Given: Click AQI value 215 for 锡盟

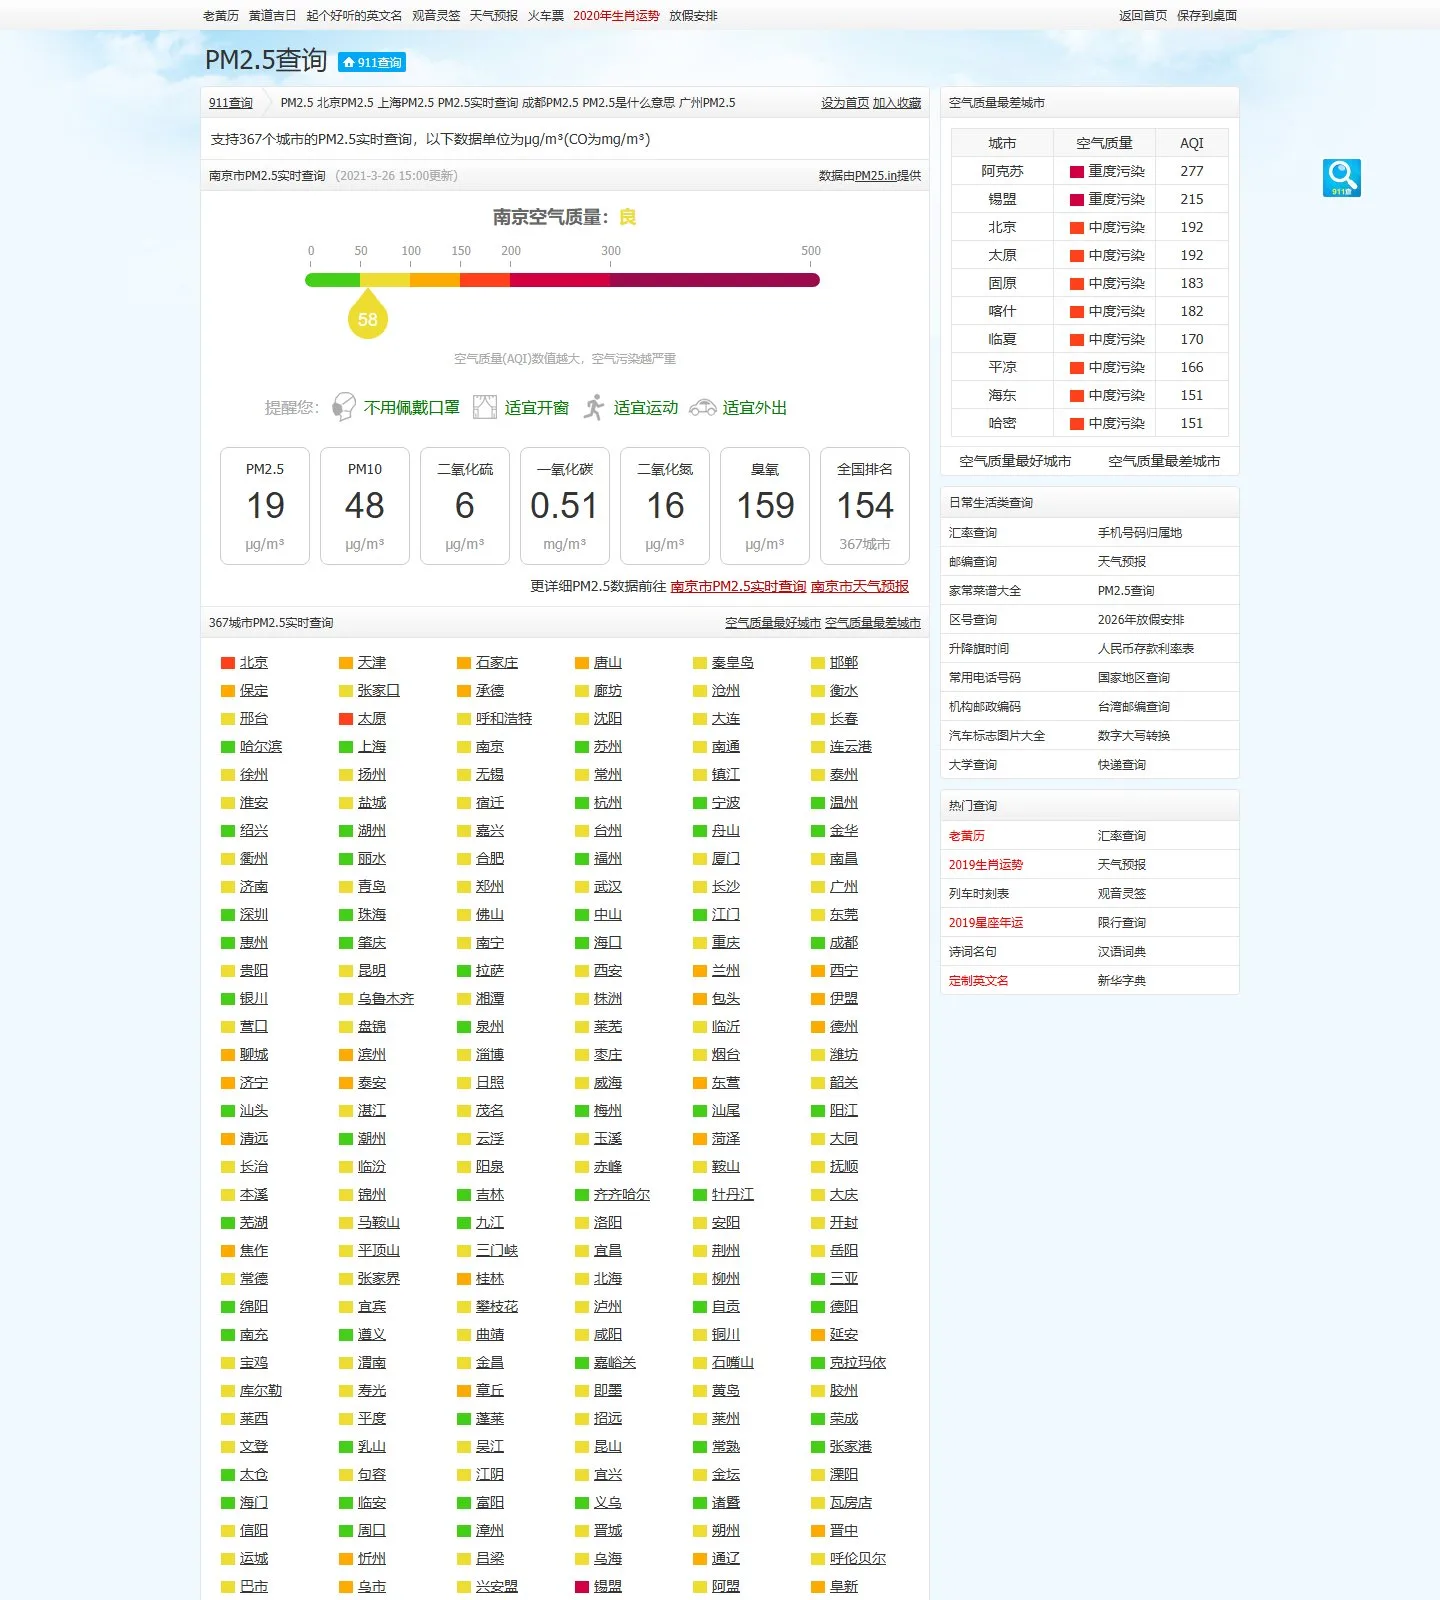Looking at the screenshot, I should pos(1192,199).
